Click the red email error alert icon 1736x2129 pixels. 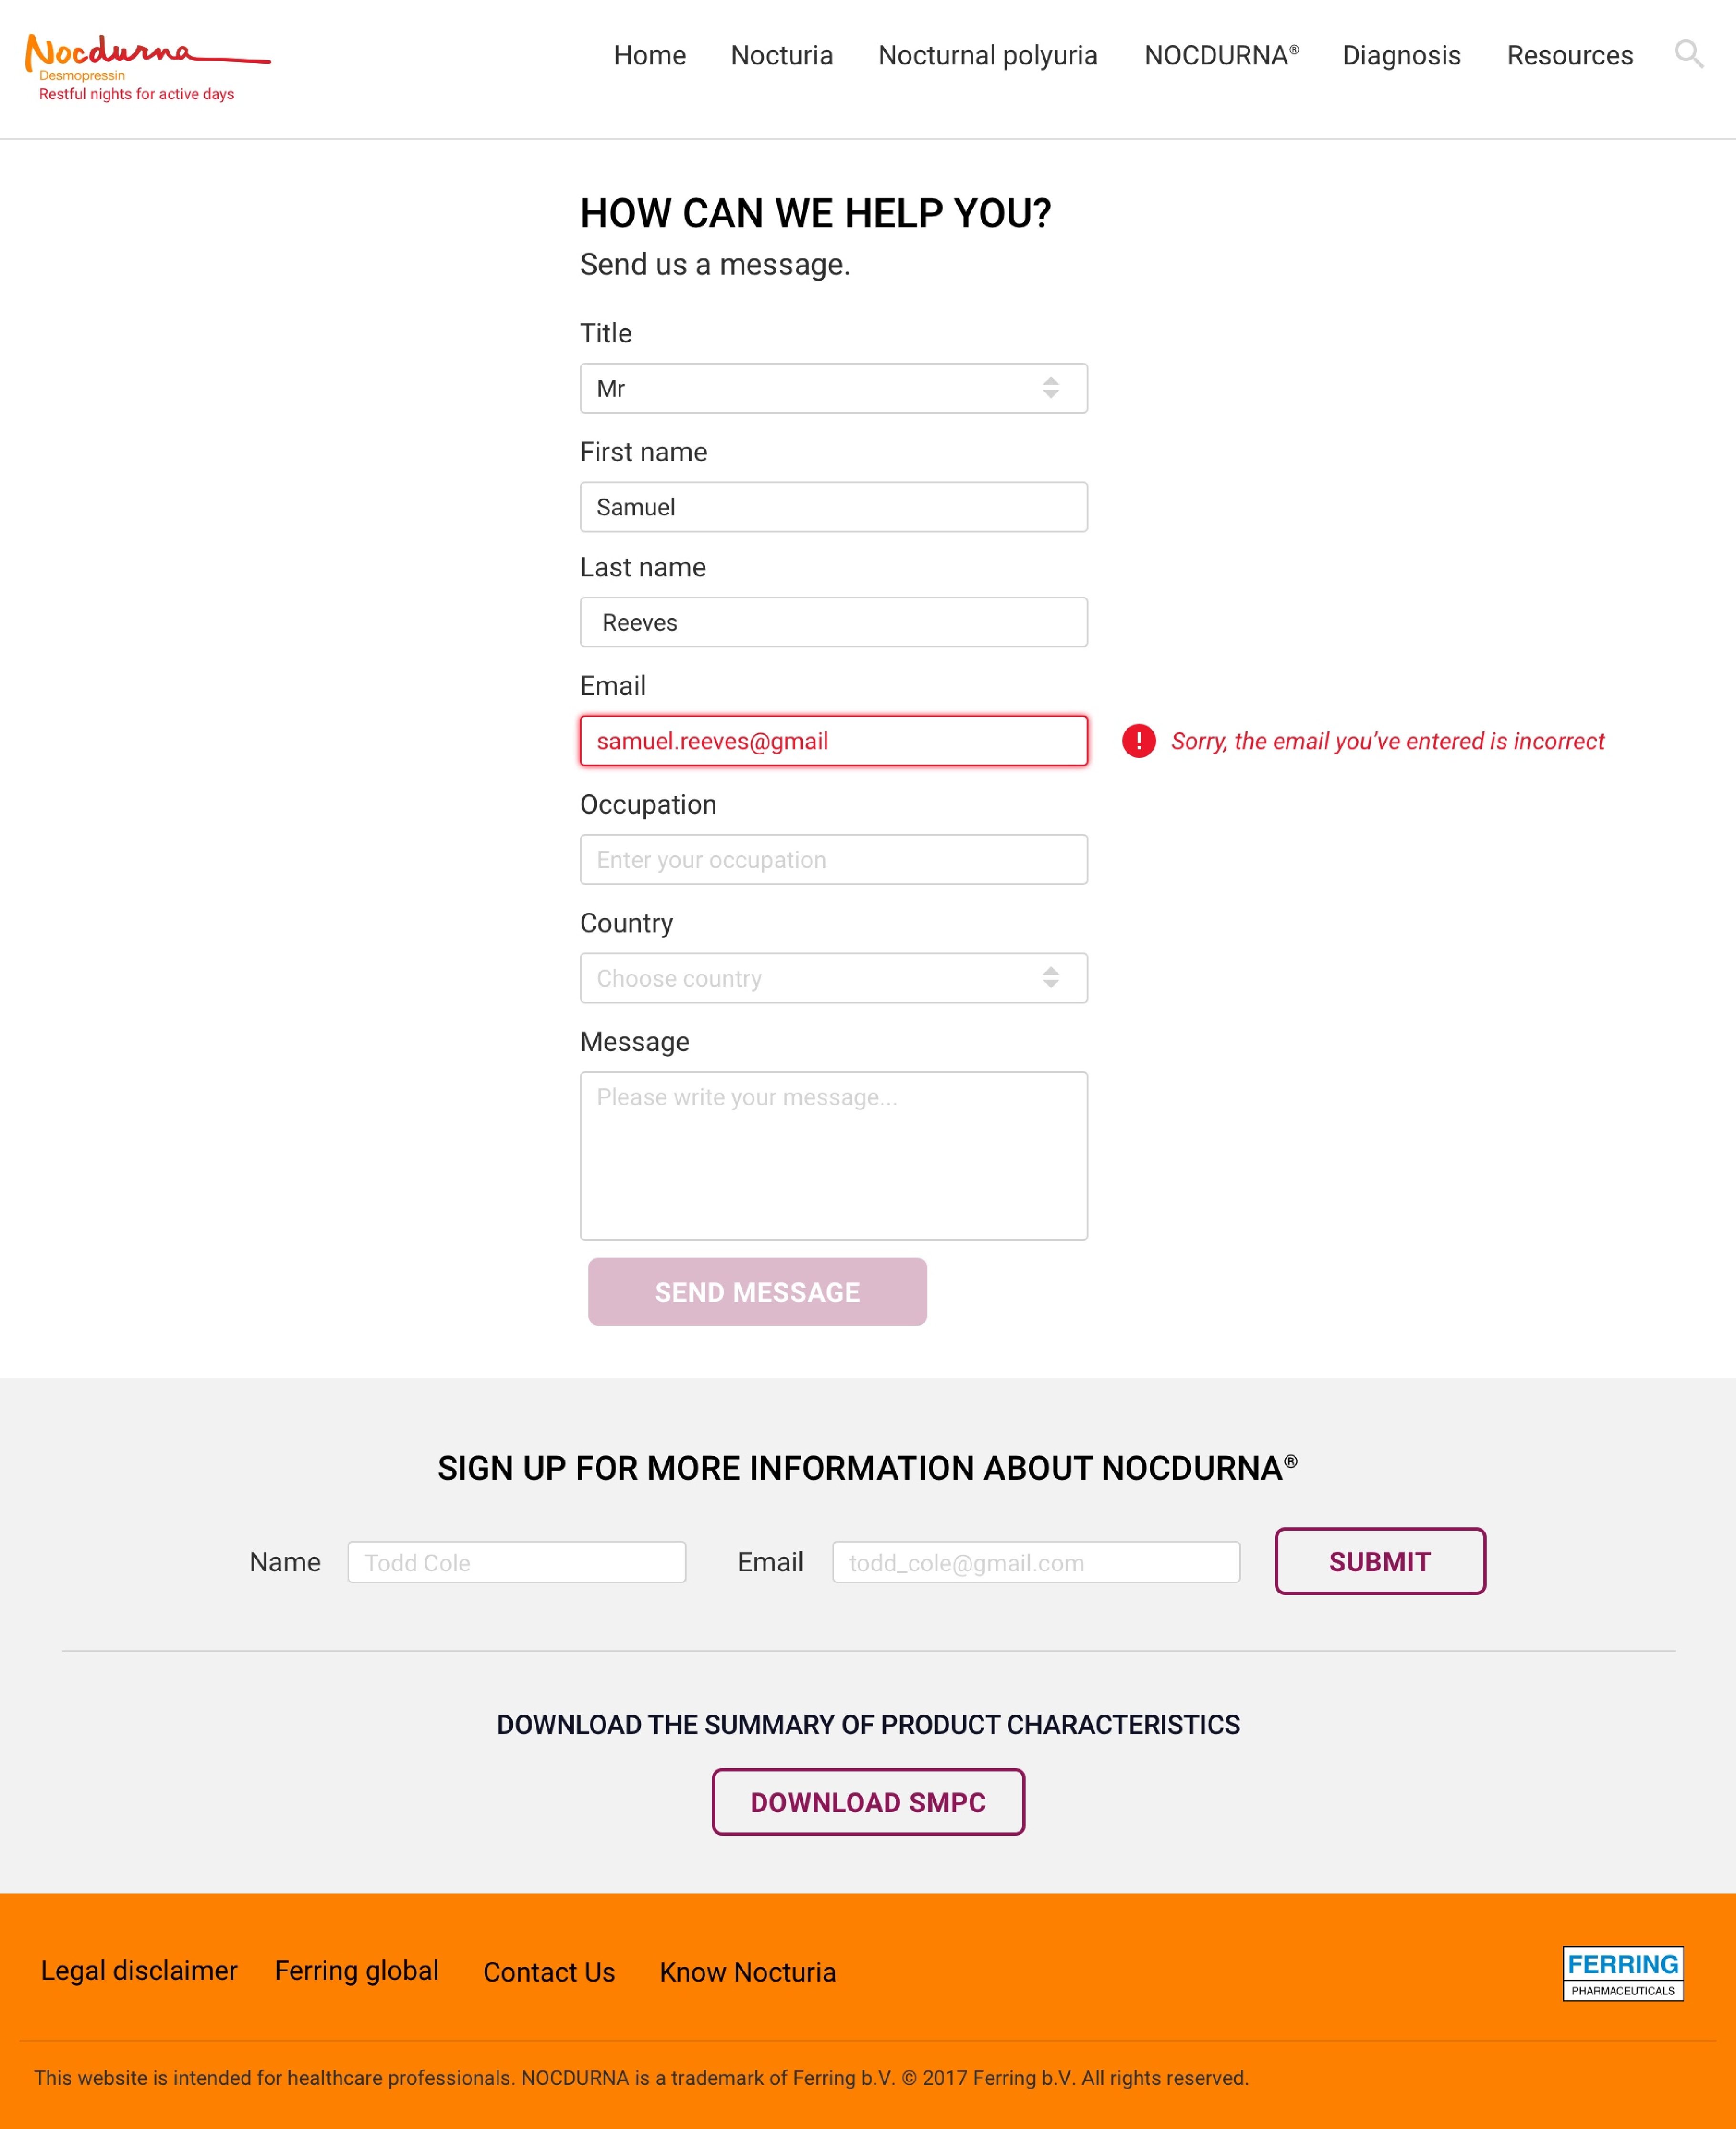coord(1138,741)
